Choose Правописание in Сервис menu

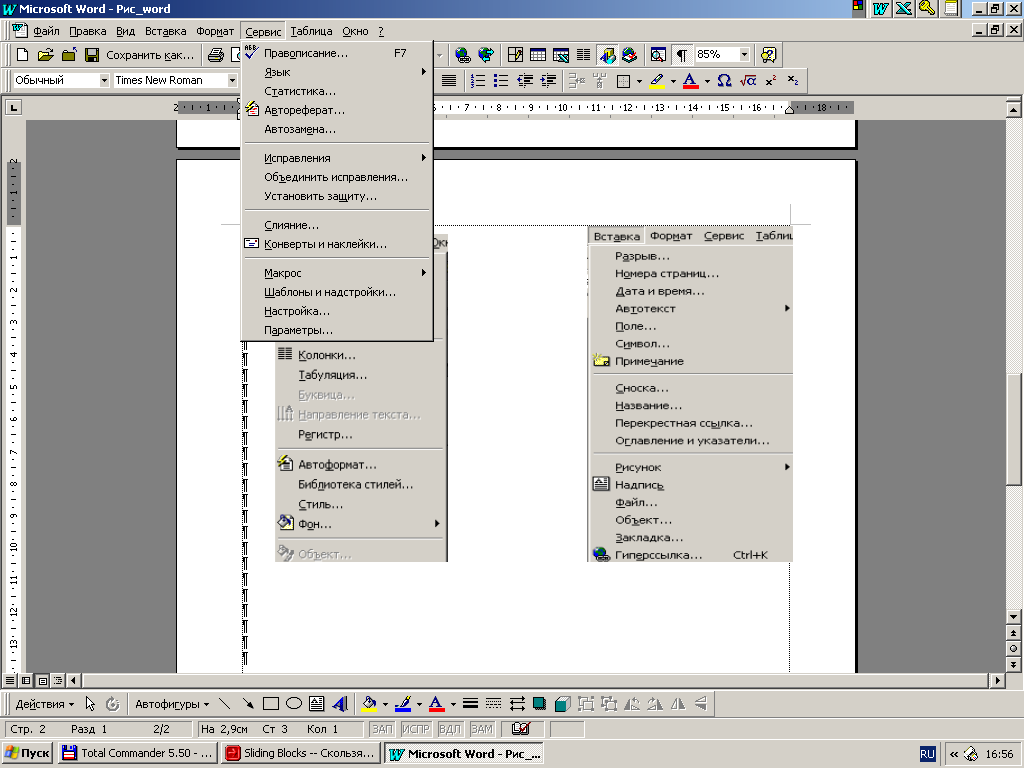tap(337, 53)
